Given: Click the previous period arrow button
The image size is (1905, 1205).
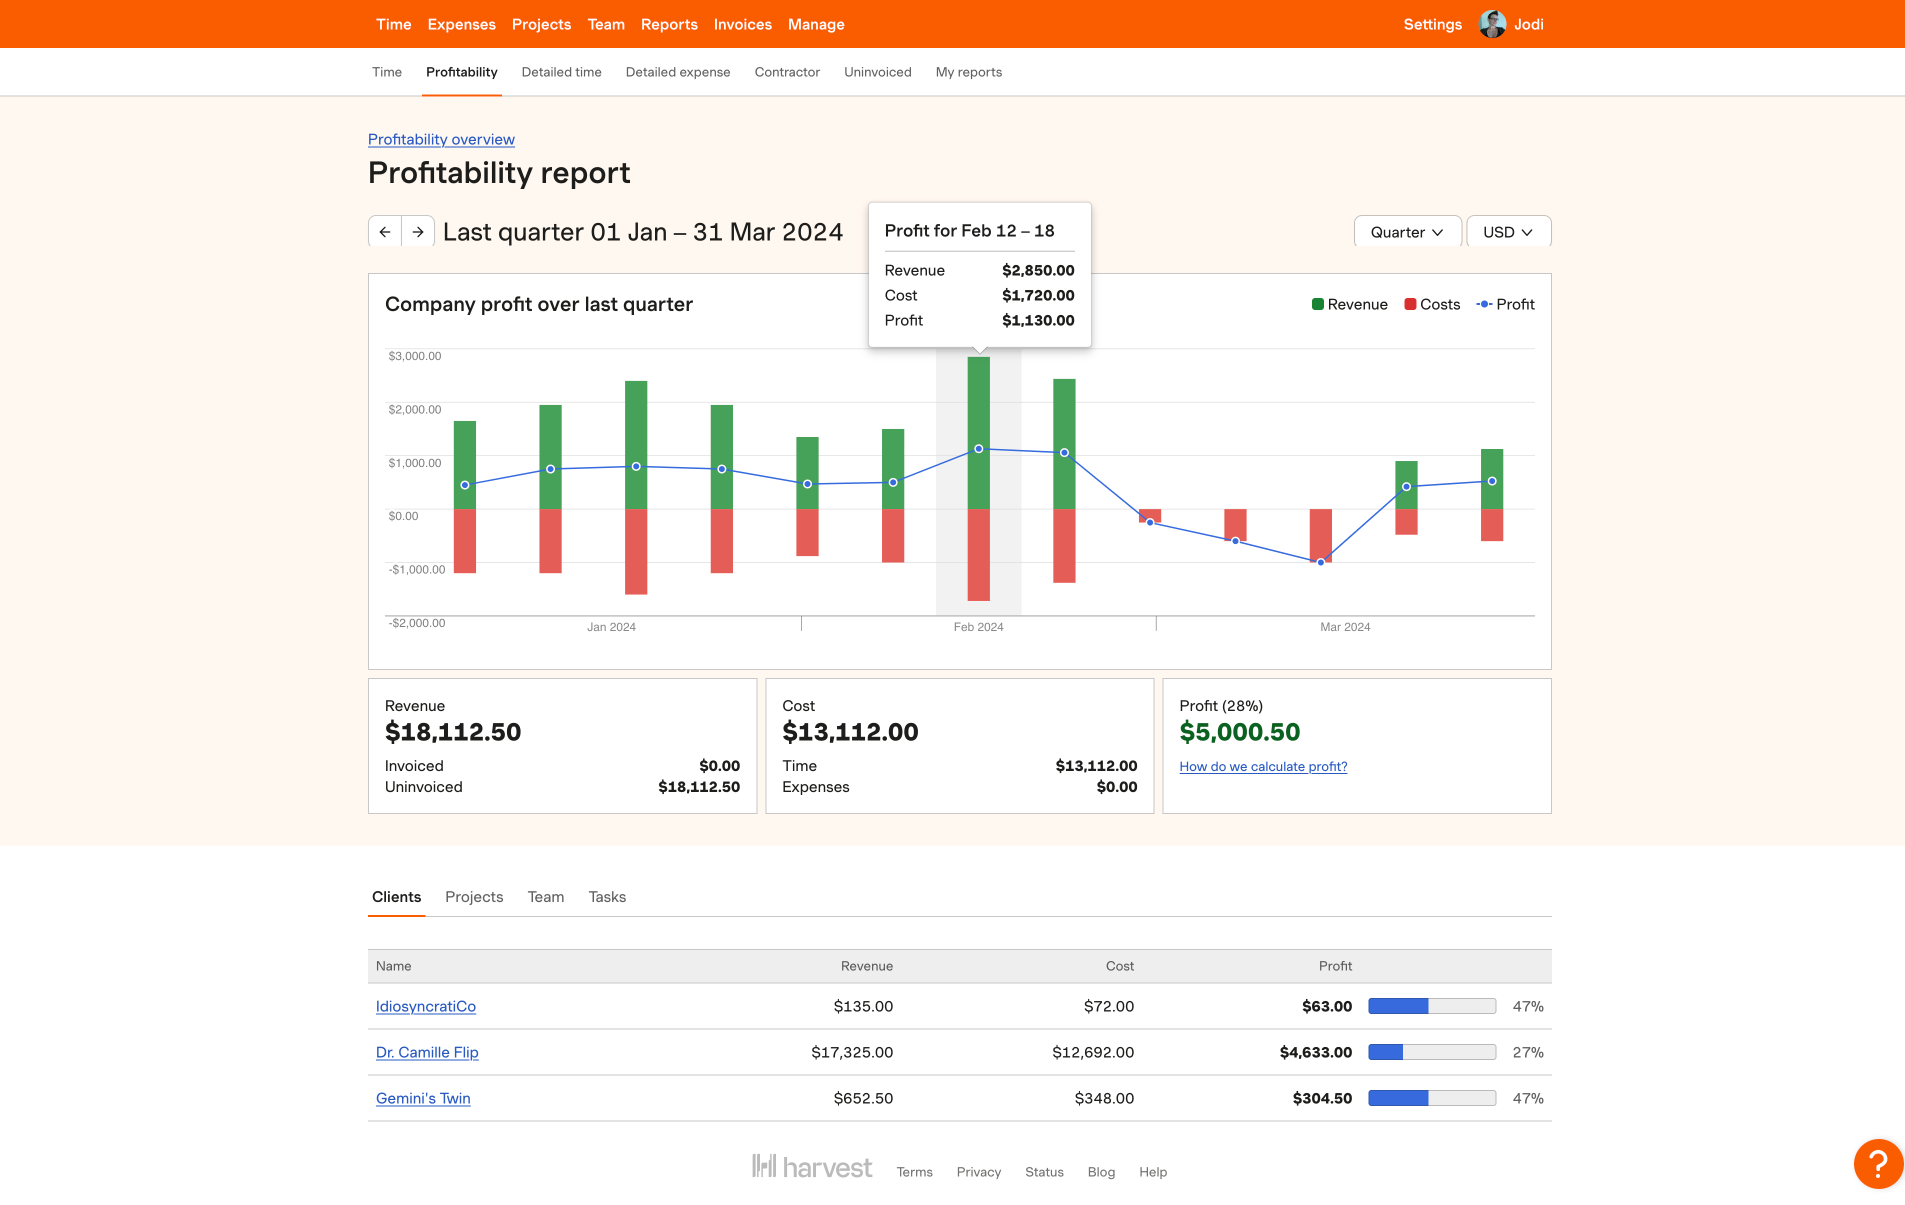Looking at the screenshot, I should click(x=385, y=232).
